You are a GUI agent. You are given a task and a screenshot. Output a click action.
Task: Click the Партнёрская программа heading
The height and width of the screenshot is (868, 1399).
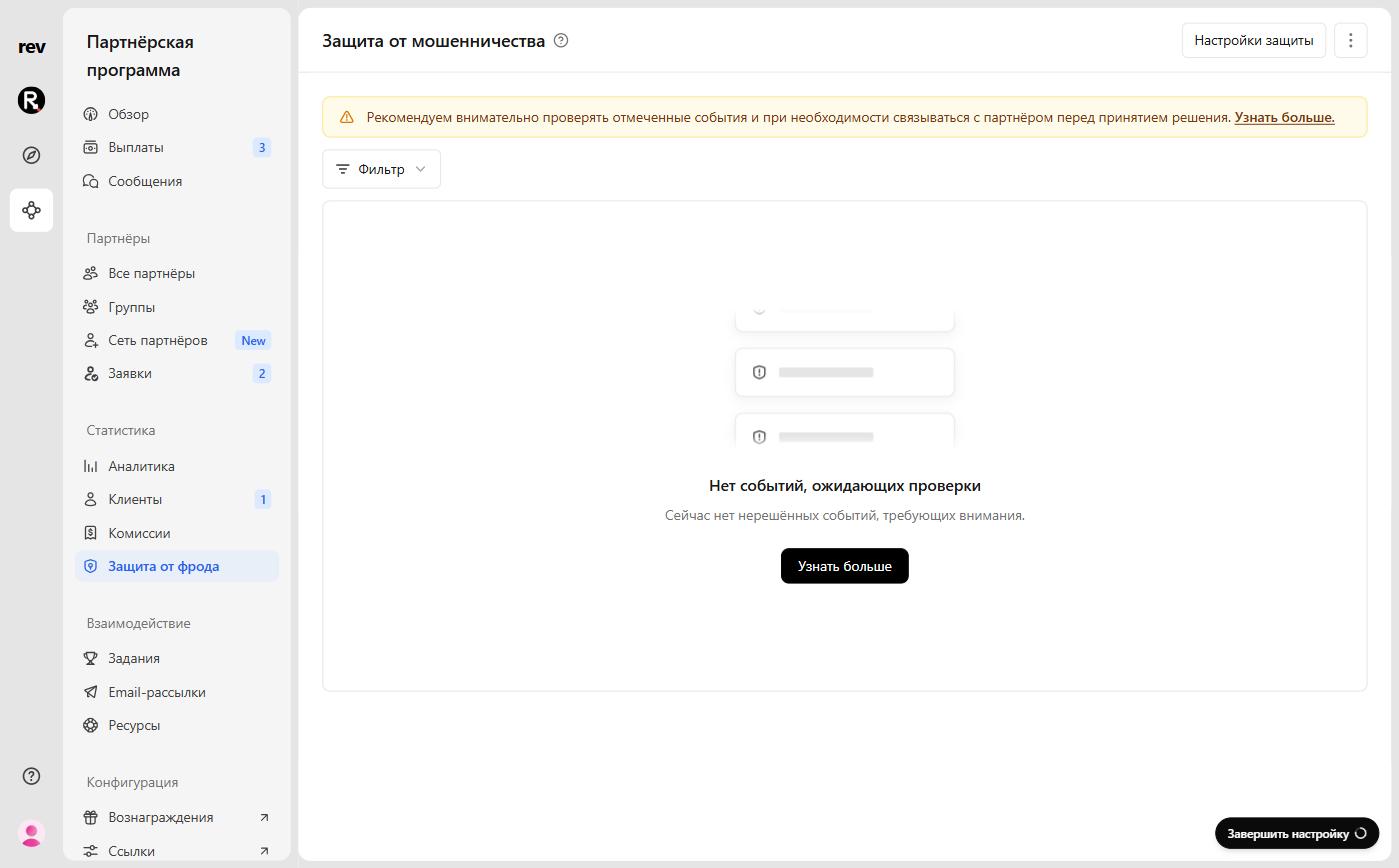(140, 56)
